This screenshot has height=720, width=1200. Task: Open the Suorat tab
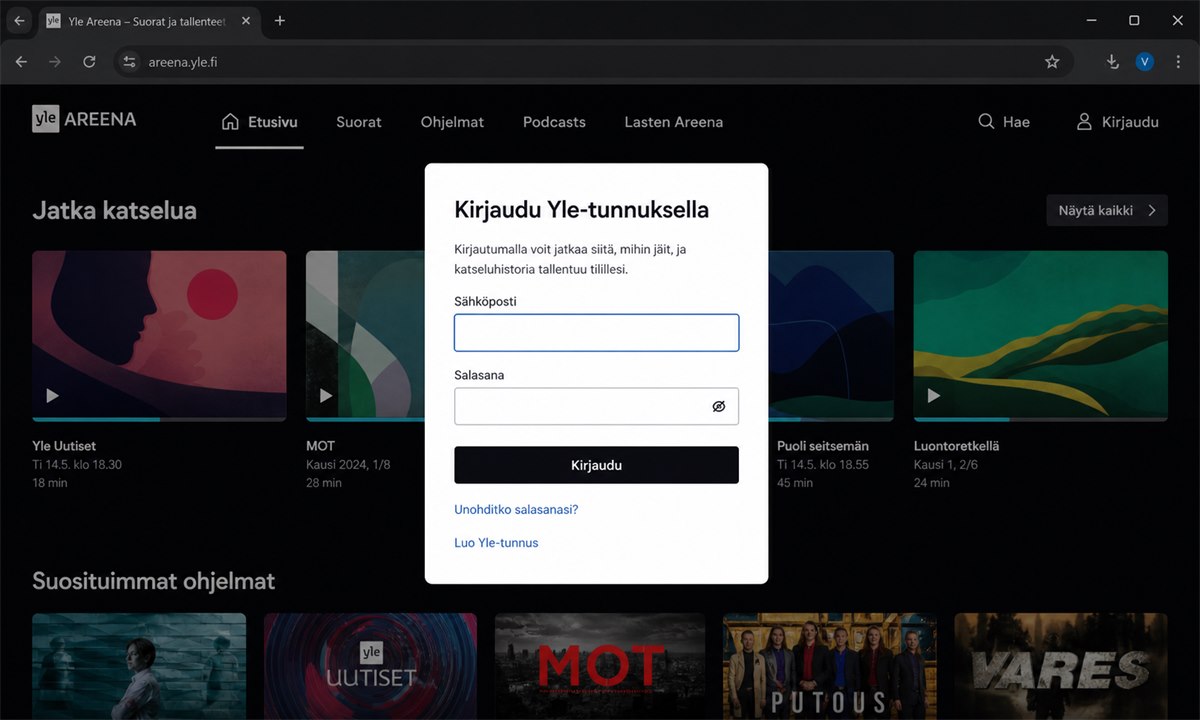pos(359,122)
